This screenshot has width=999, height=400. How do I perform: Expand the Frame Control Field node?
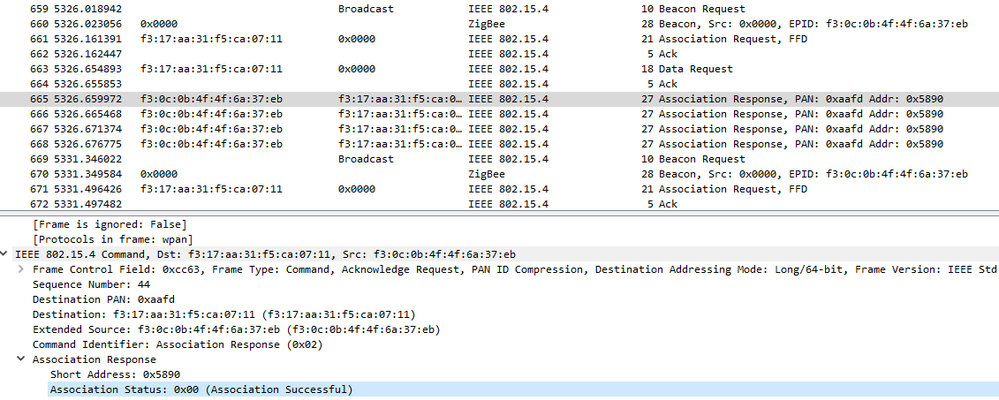coord(21,269)
